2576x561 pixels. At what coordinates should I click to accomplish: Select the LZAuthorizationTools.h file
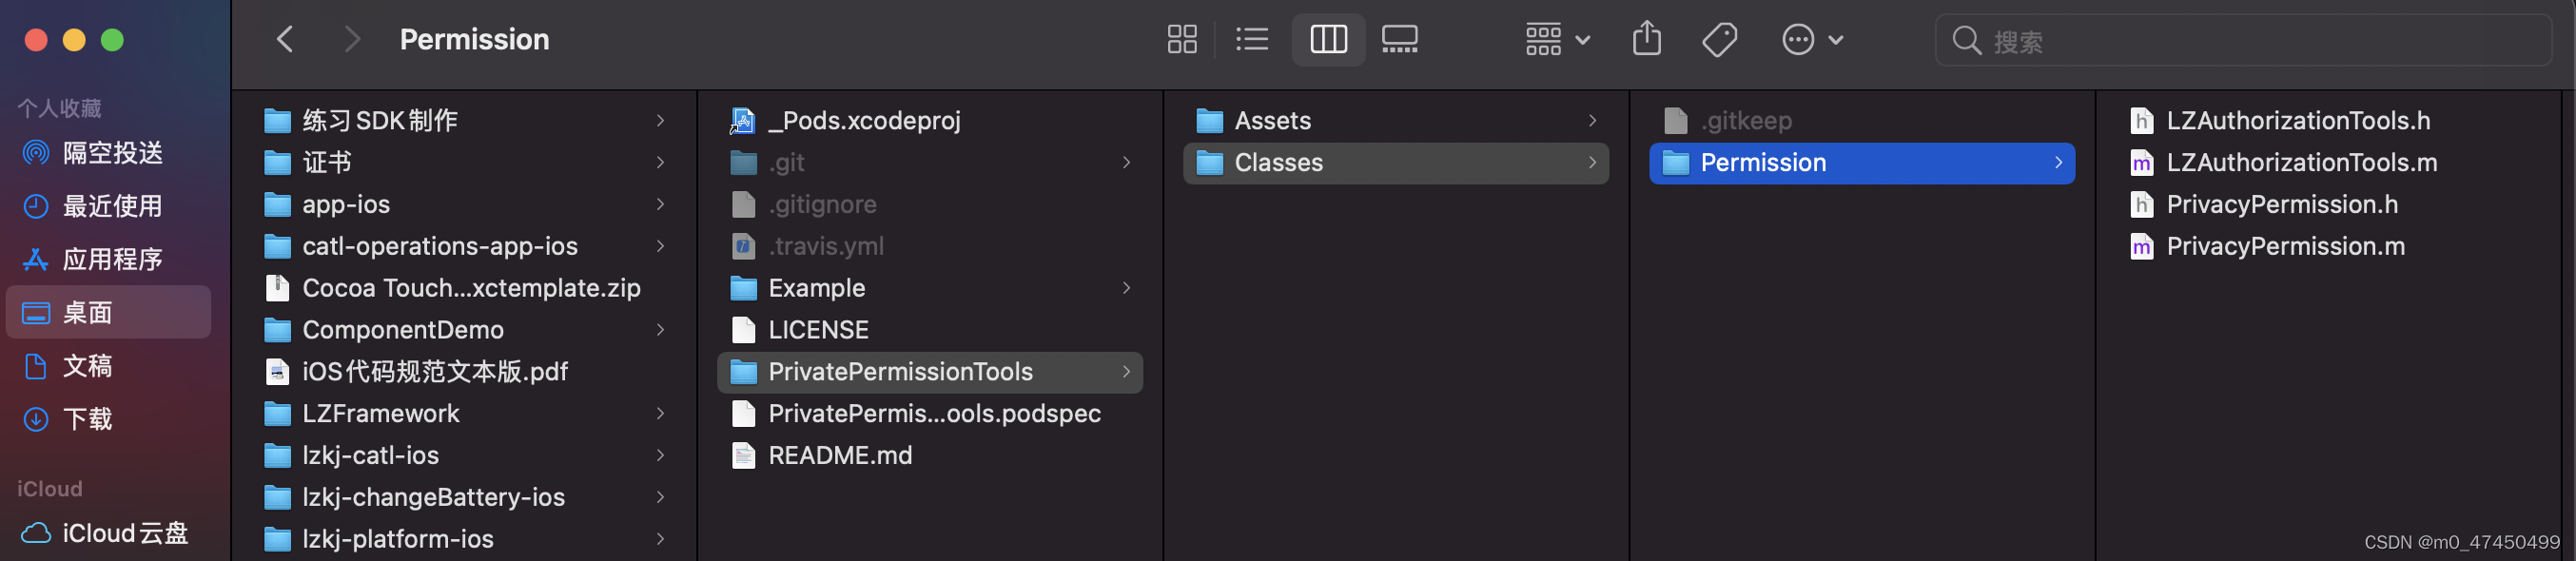pyautogui.click(x=2297, y=121)
